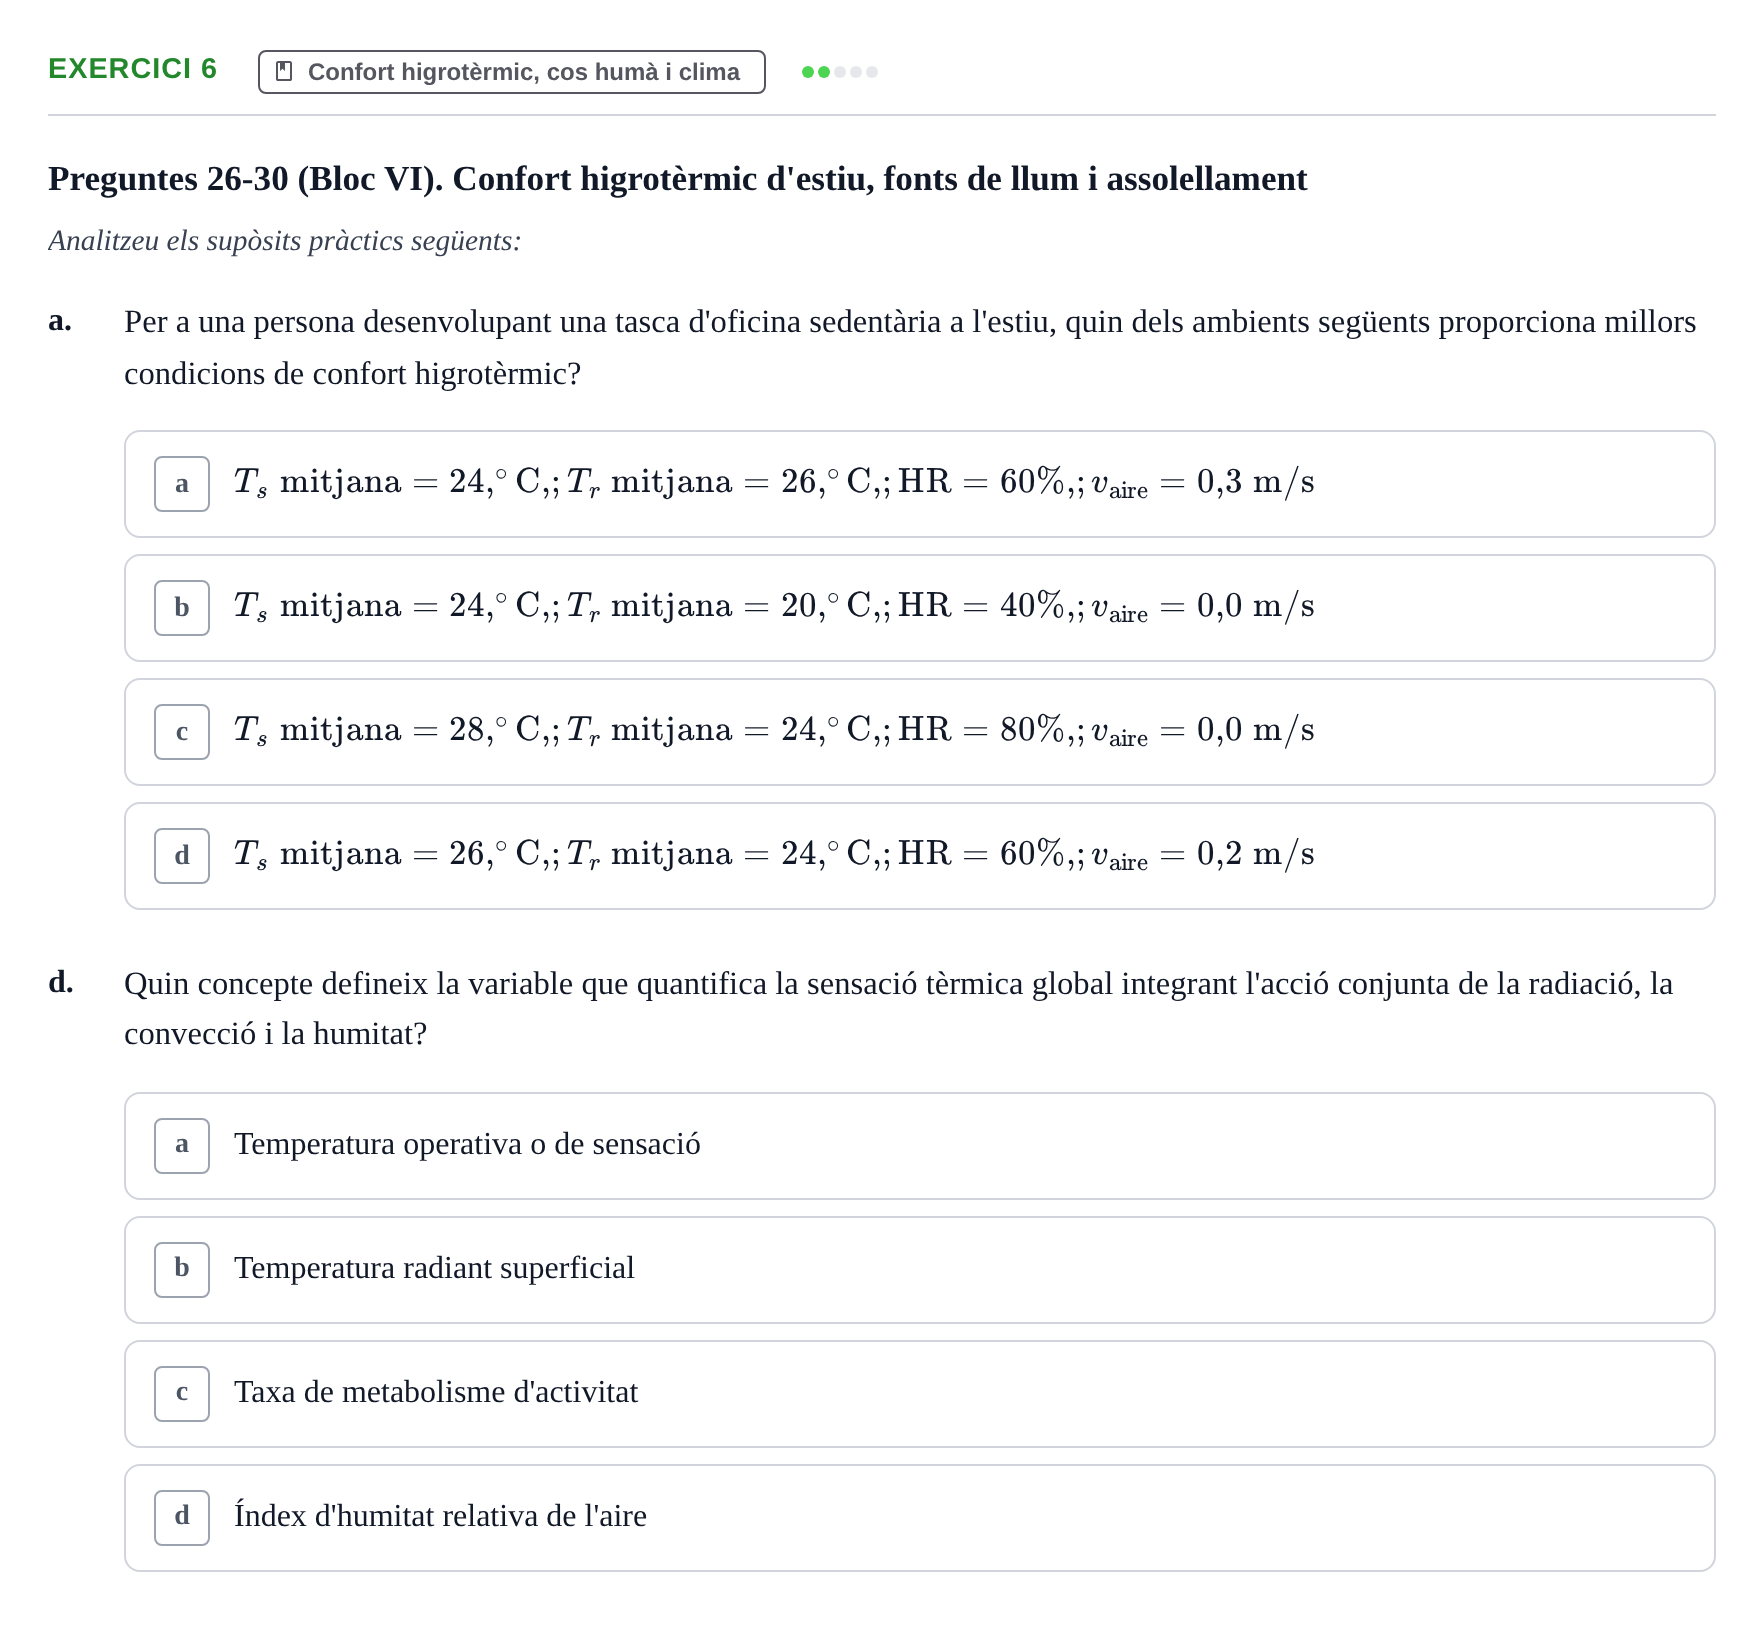Click the question text about 'sensació tèrmica global'
1764x1636 pixels.
[899, 1009]
